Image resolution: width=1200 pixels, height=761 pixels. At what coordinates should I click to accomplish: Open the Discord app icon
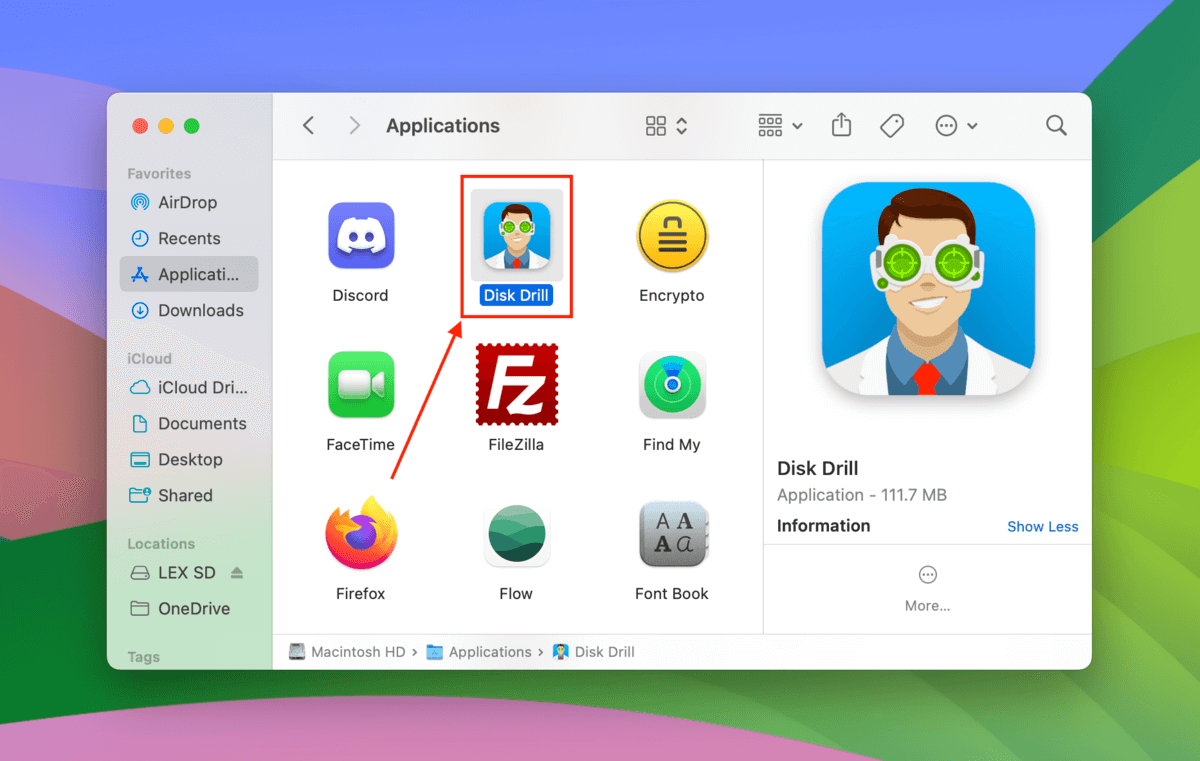(x=361, y=236)
